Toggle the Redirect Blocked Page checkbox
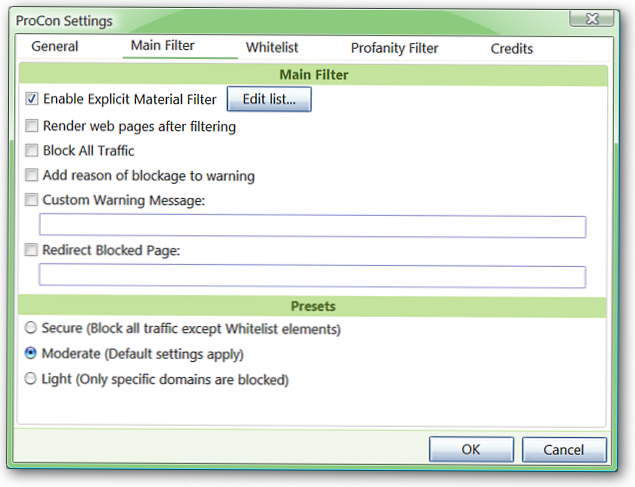 coord(31,250)
